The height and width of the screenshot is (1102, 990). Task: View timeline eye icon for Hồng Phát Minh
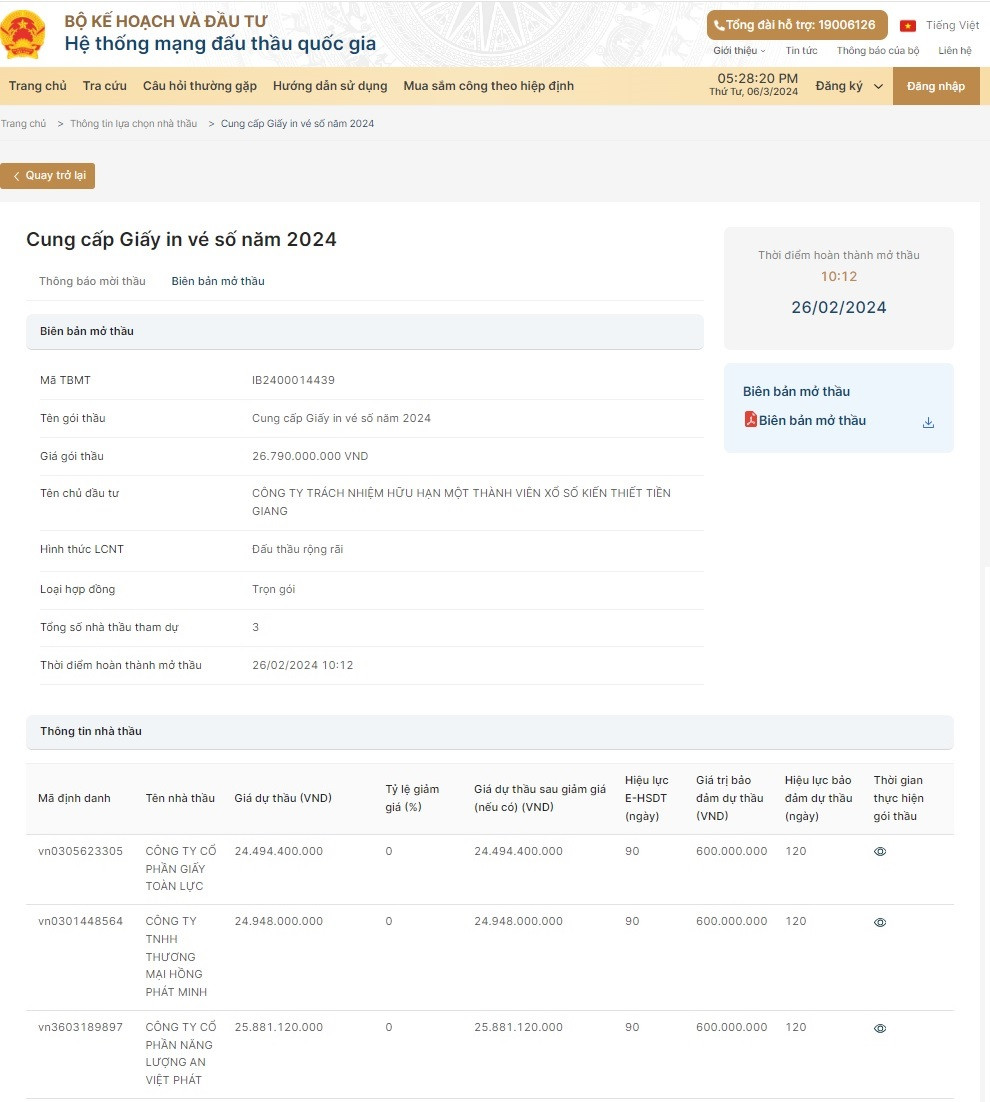[880, 922]
